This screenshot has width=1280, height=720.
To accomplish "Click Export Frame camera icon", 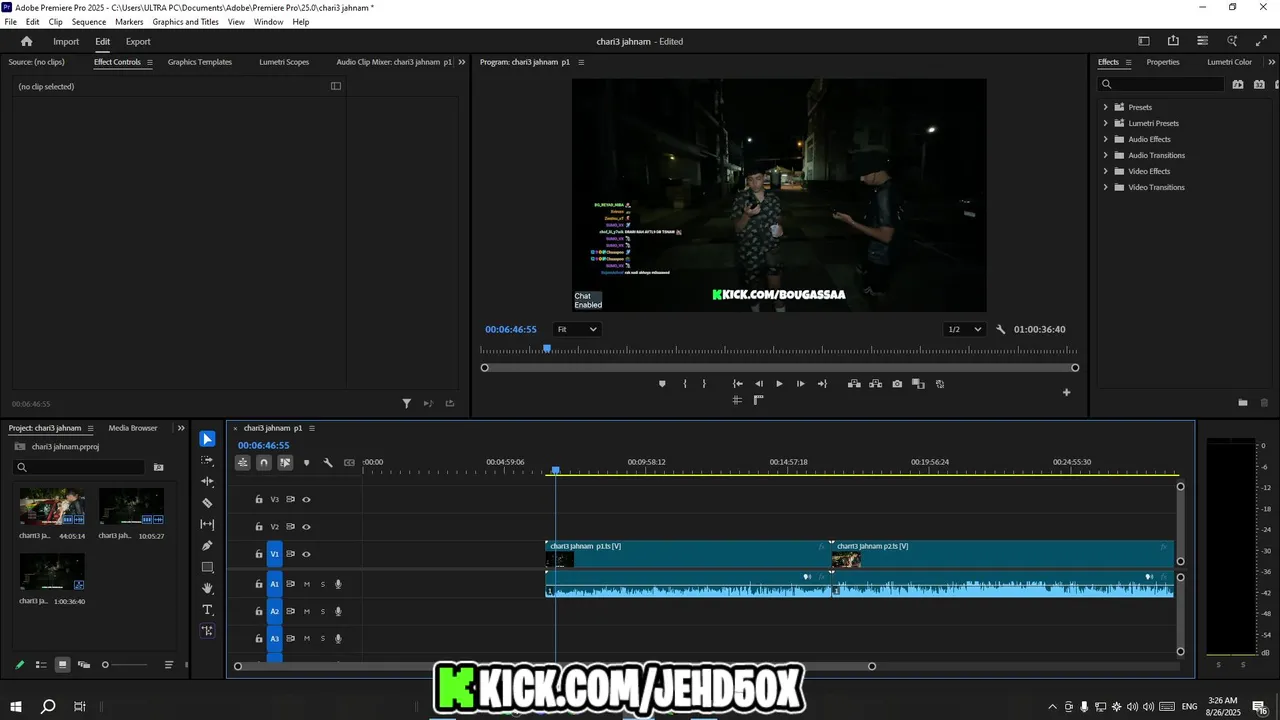I will (897, 384).
